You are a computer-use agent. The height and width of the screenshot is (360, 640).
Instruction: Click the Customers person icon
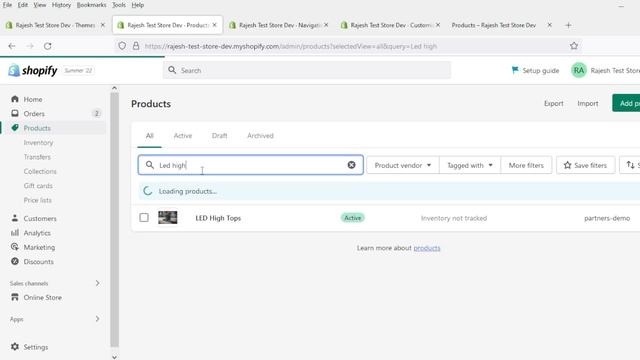coord(15,218)
